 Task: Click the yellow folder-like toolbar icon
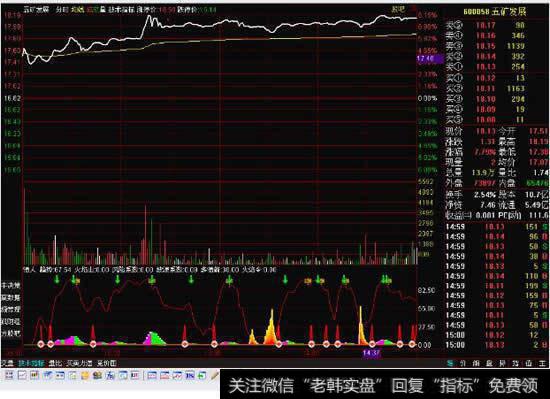pyautogui.click(x=85, y=376)
